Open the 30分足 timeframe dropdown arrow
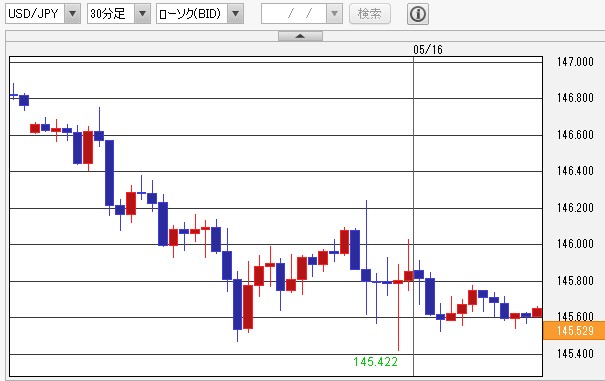The image size is (605, 381). click(142, 14)
